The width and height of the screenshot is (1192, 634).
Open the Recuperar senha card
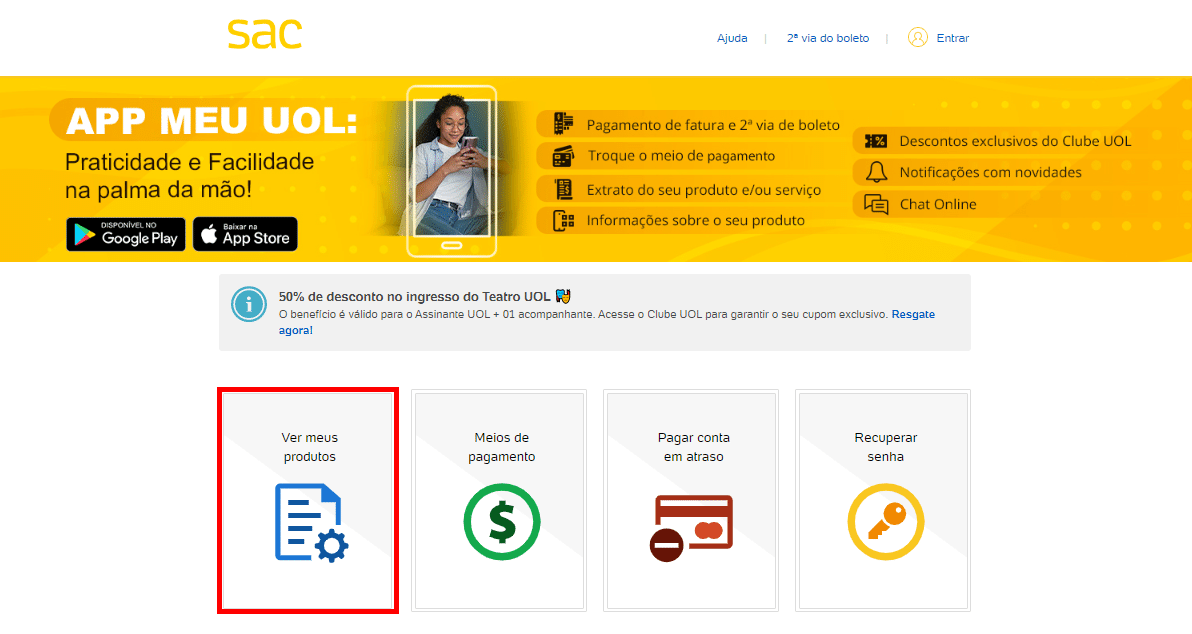(x=883, y=500)
